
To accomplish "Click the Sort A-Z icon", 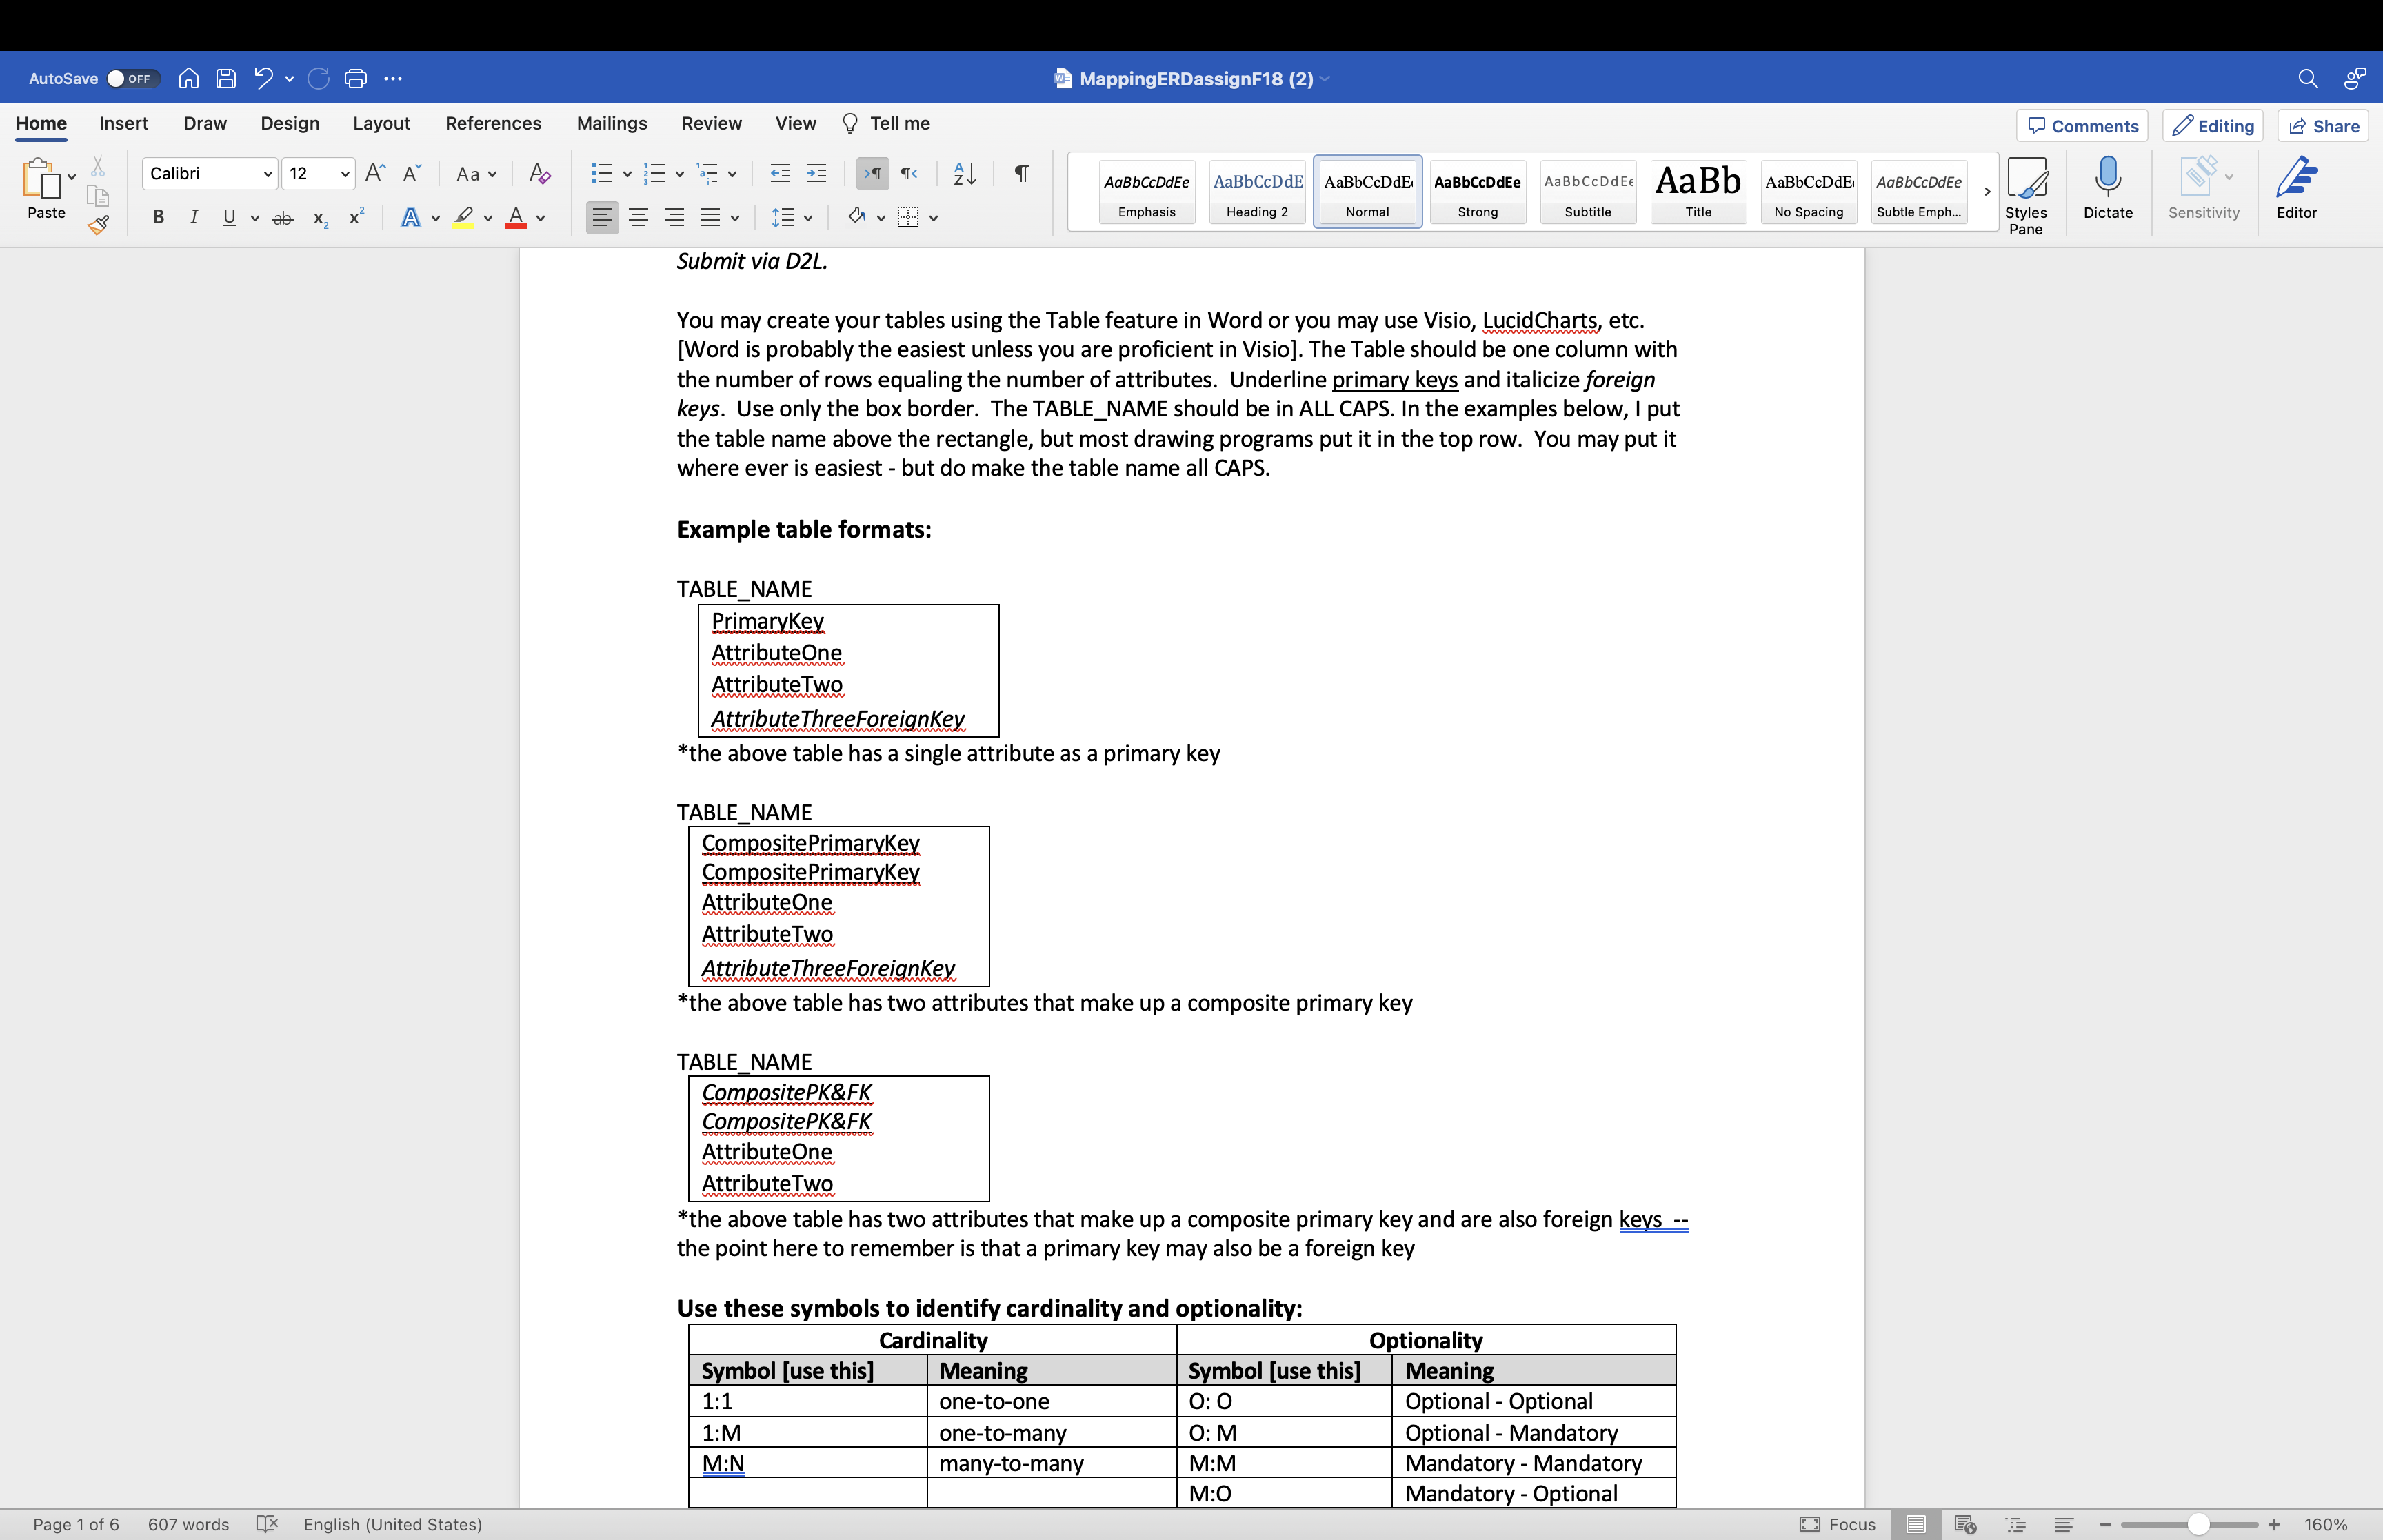I will point(964,174).
